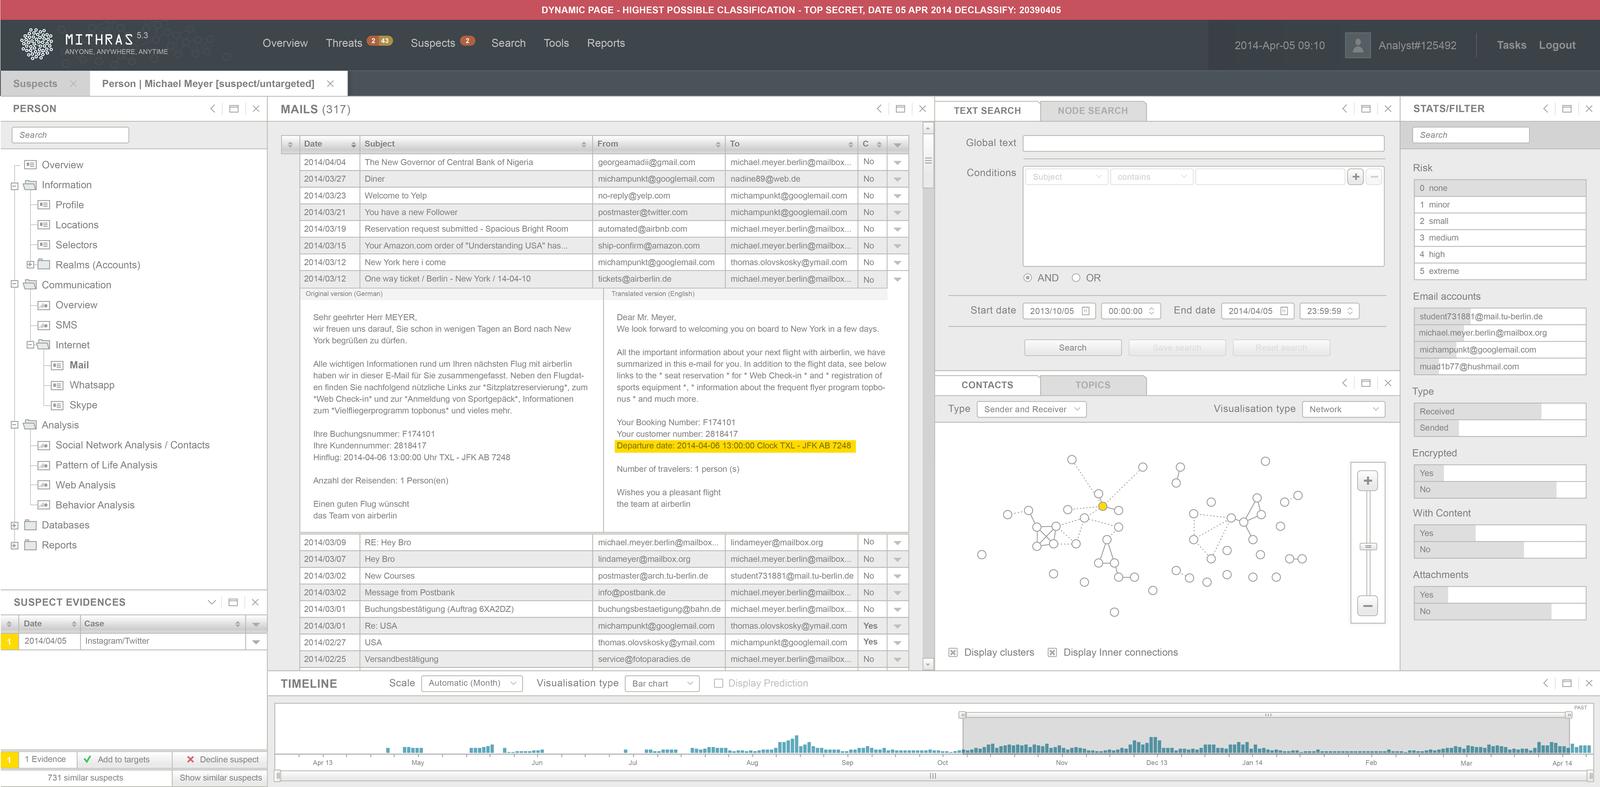The image size is (1600, 787).
Task: Click Decline suspect button
Action: tap(220, 759)
